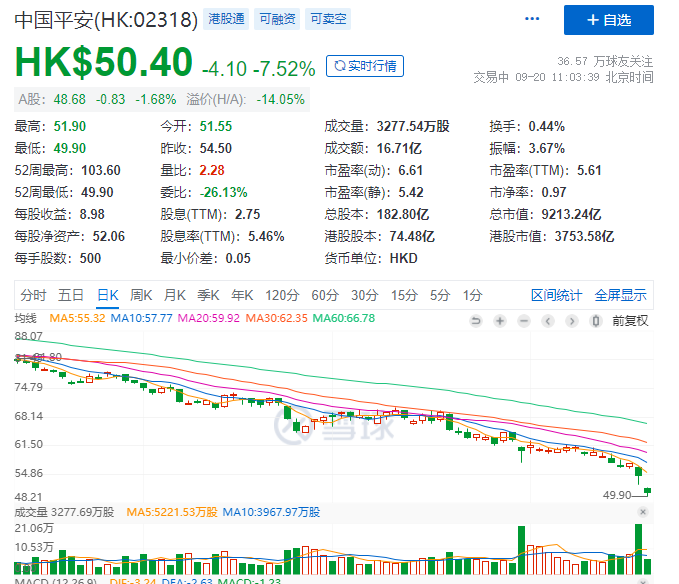Click the candlestick style icon
The image size is (679, 584).
click(596, 321)
